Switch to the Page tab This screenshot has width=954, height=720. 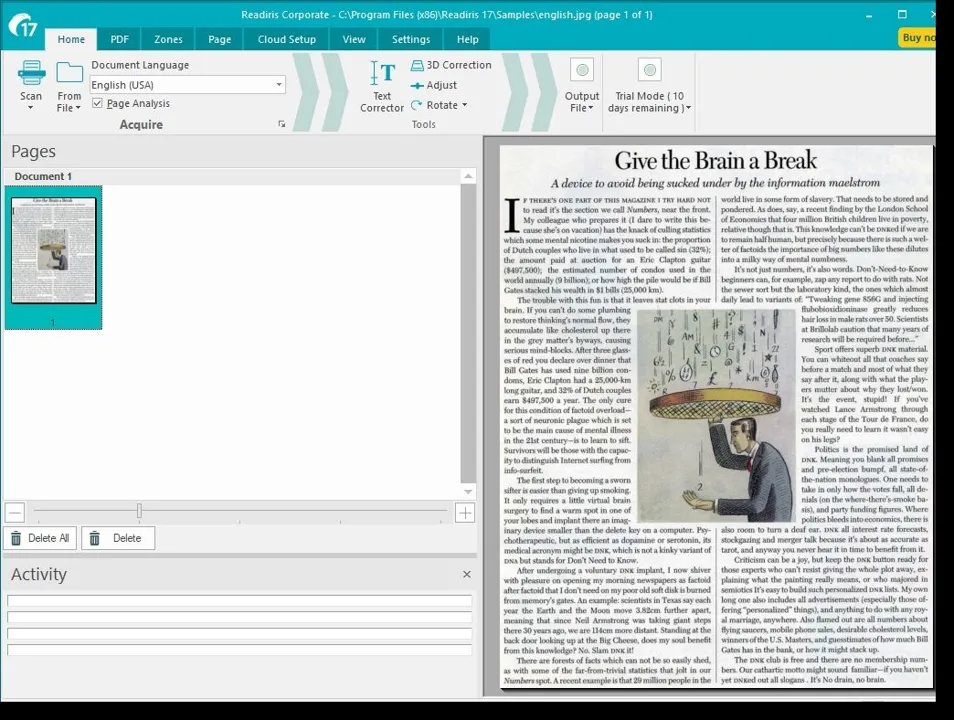219,39
